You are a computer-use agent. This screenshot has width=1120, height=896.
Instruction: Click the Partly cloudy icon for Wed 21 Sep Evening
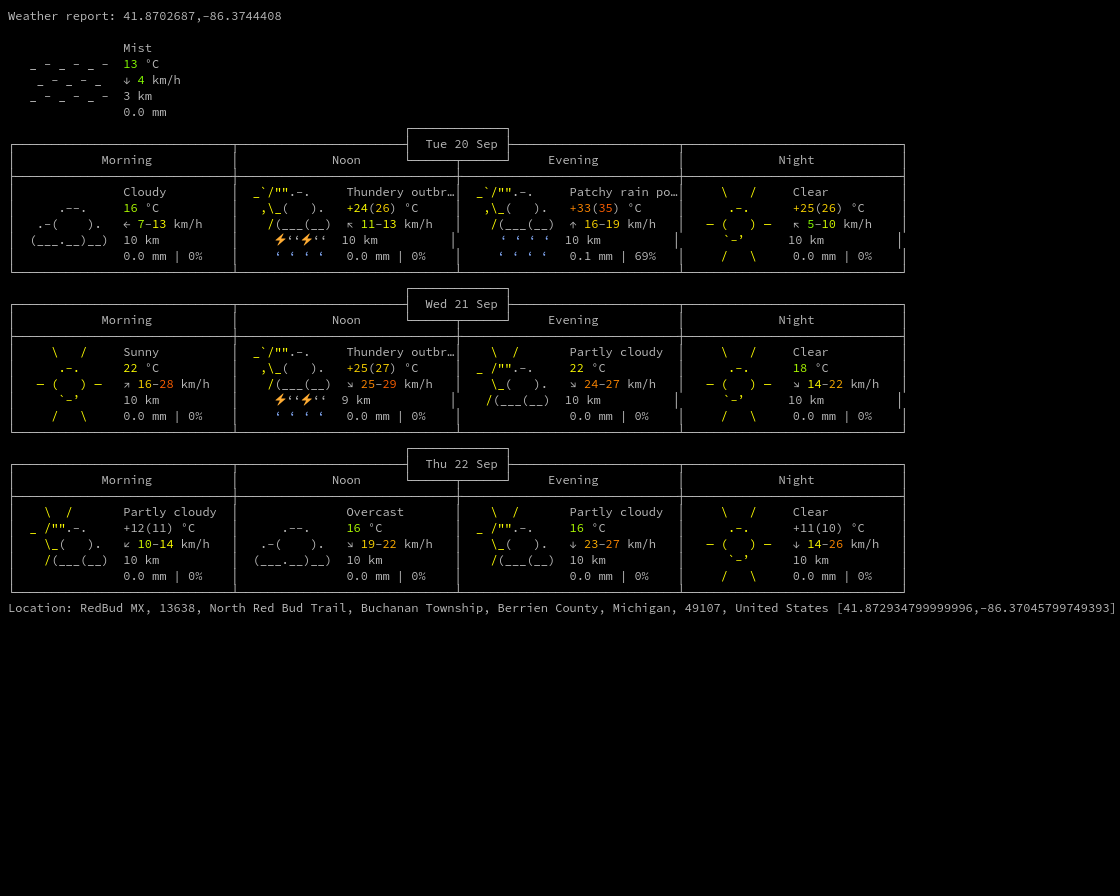click(513, 377)
